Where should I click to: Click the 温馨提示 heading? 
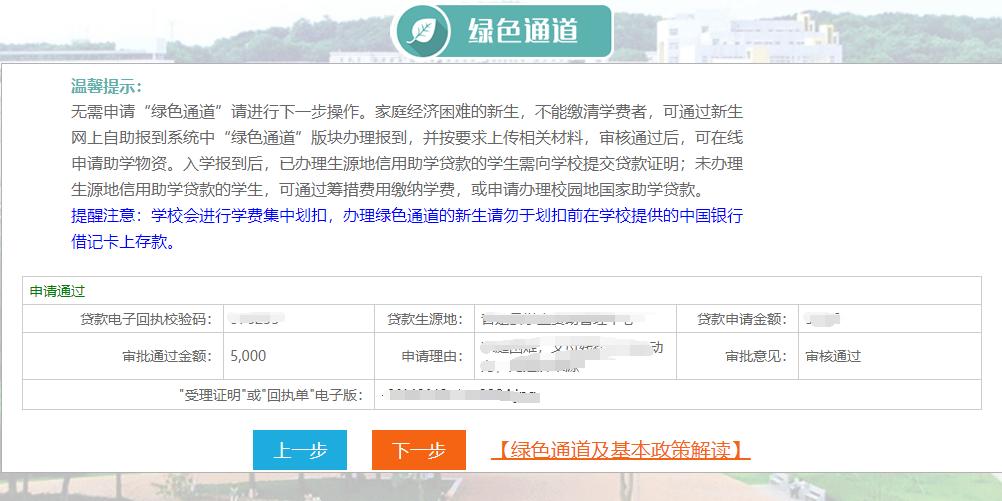click(x=106, y=86)
